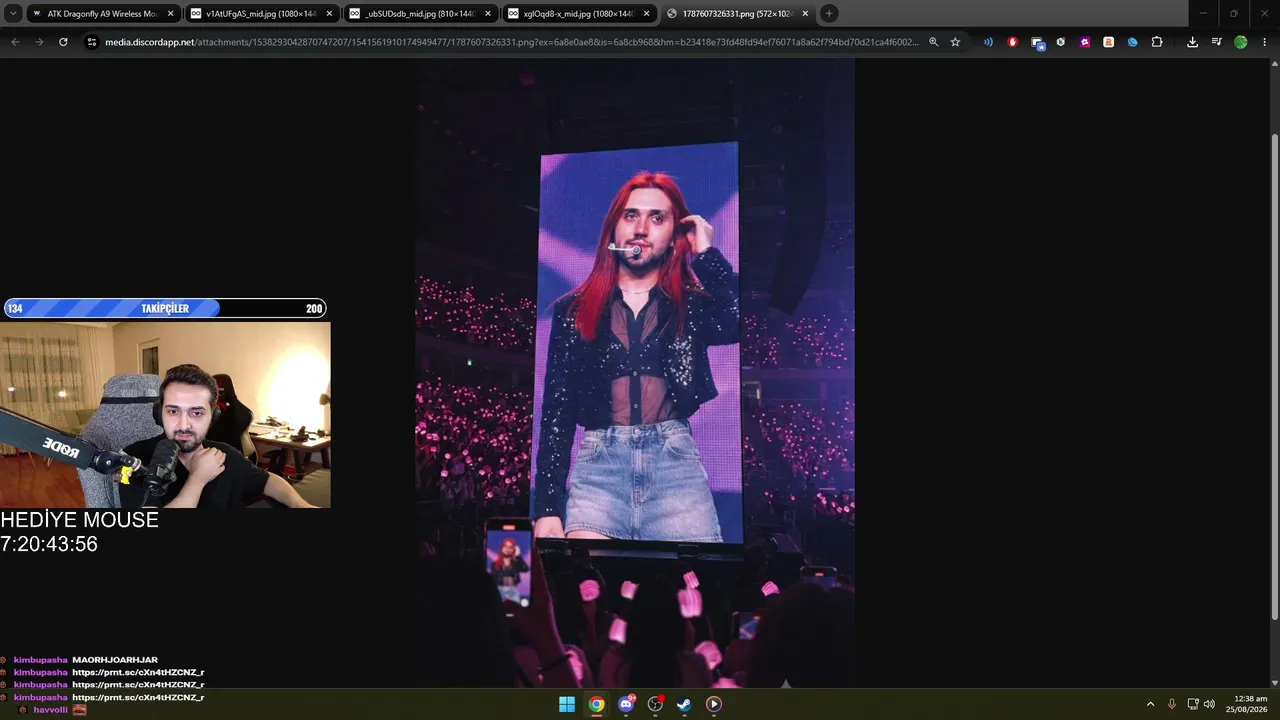Switch to the _ubSUDsdb_mid.jpg tab
The image size is (1280, 720).
[421, 14]
